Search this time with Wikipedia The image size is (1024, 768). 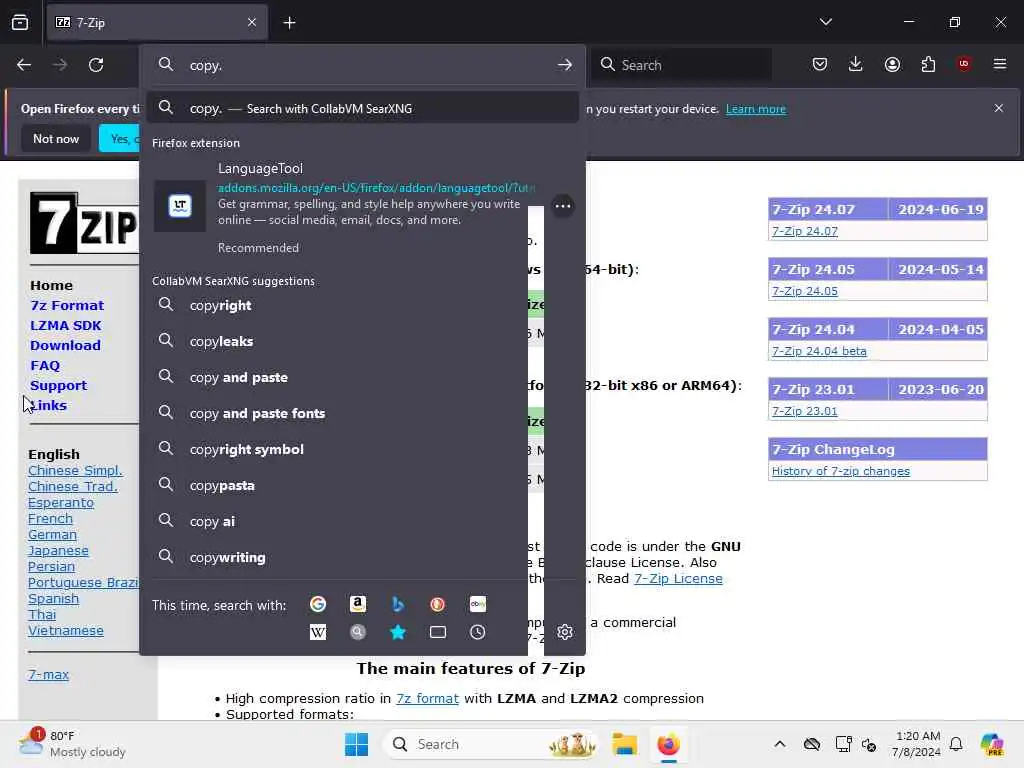318,632
